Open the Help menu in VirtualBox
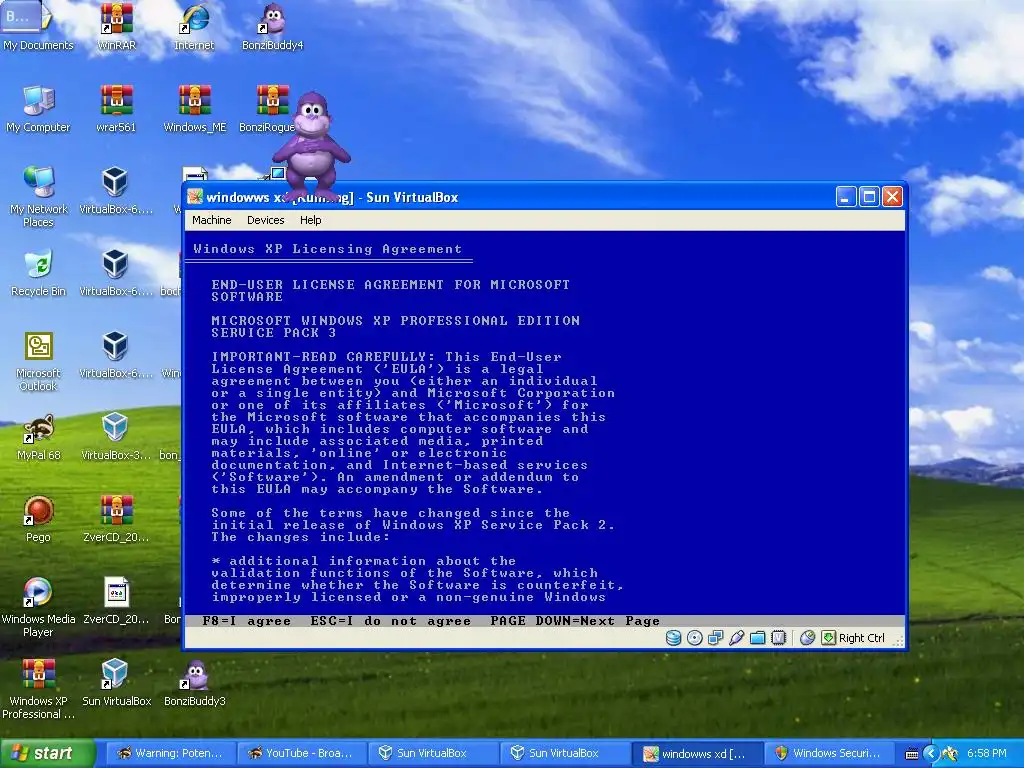Image resolution: width=1024 pixels, height=768 pixels. [310, 220]
